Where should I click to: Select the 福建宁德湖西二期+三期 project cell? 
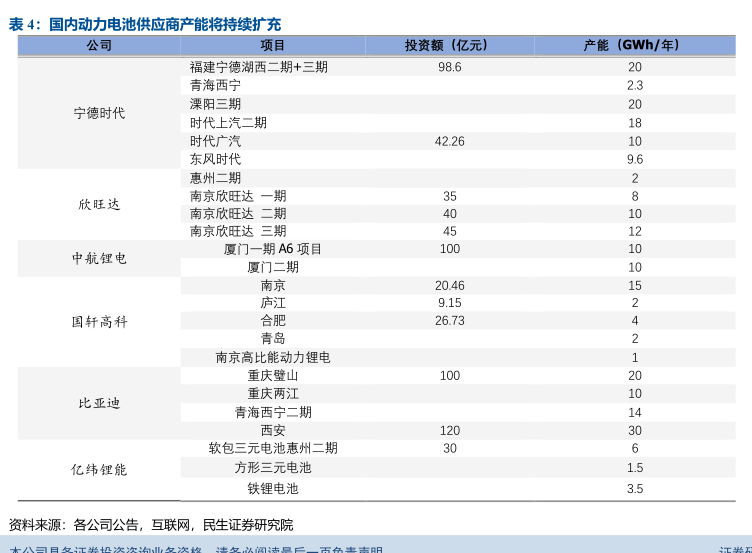pyautogui.click(x=258, y=67)
